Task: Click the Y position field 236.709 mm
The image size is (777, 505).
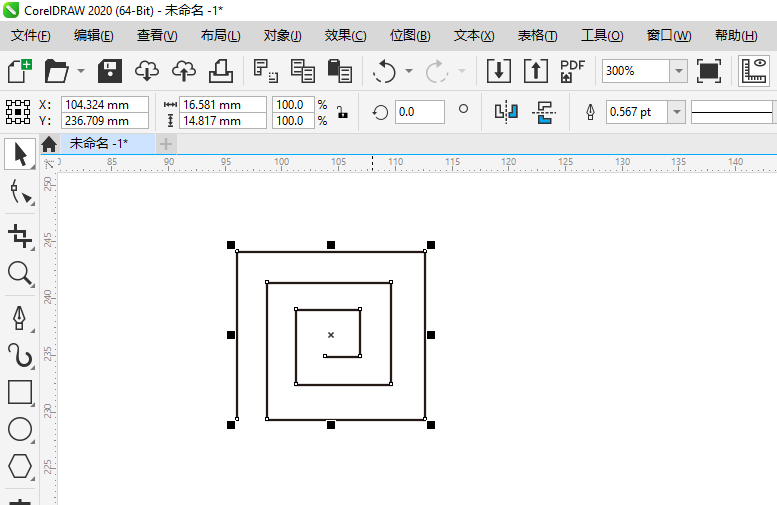Action: tap(105, 120)
